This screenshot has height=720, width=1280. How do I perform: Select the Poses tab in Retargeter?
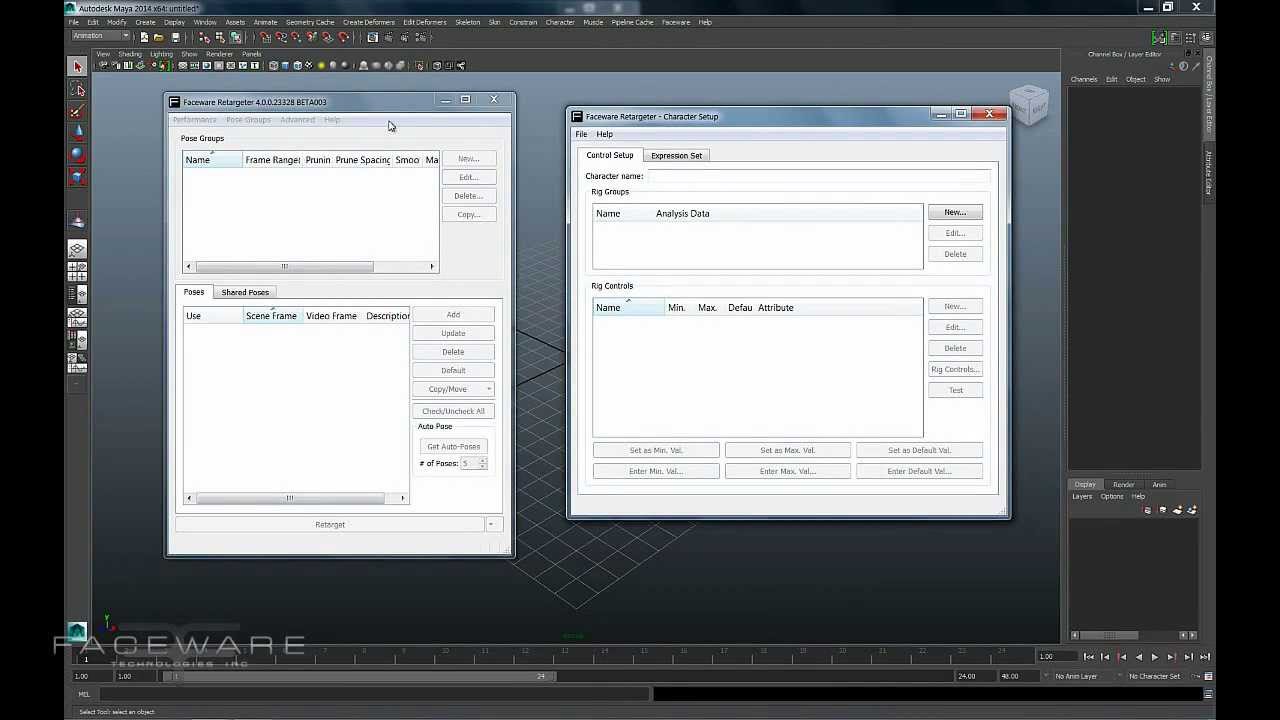[194, 292]
